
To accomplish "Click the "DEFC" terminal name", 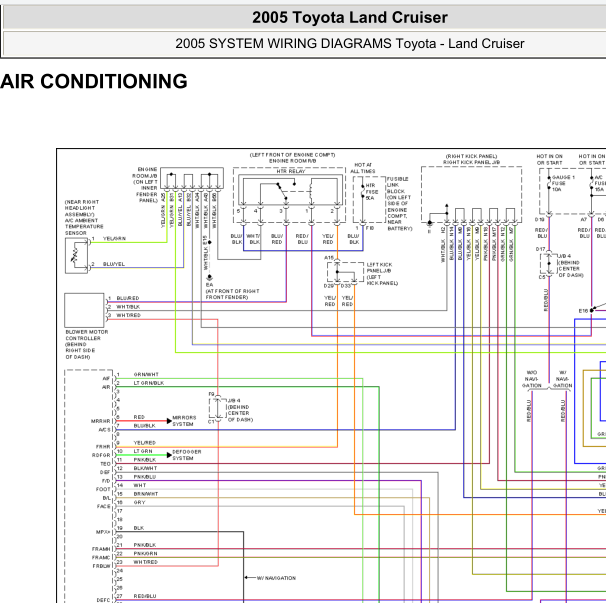I will click(103, 600).
